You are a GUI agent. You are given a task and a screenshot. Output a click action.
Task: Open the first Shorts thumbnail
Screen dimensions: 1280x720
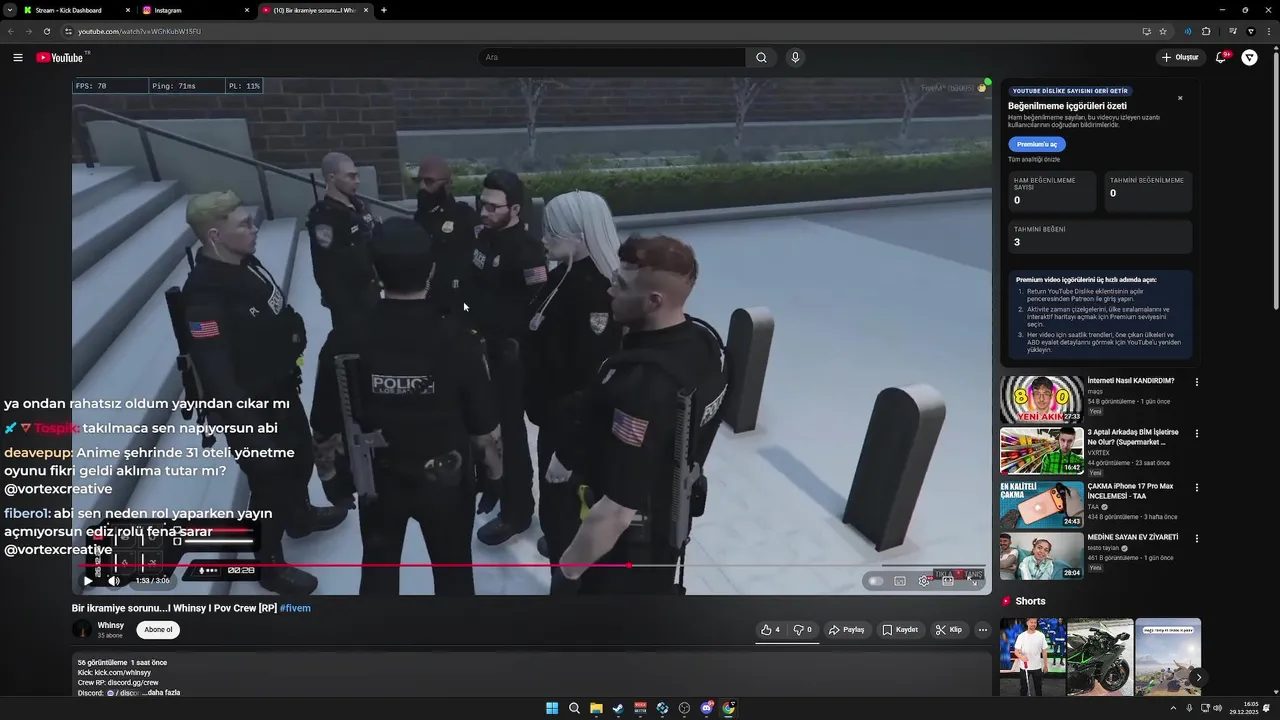pos(1032,657)
